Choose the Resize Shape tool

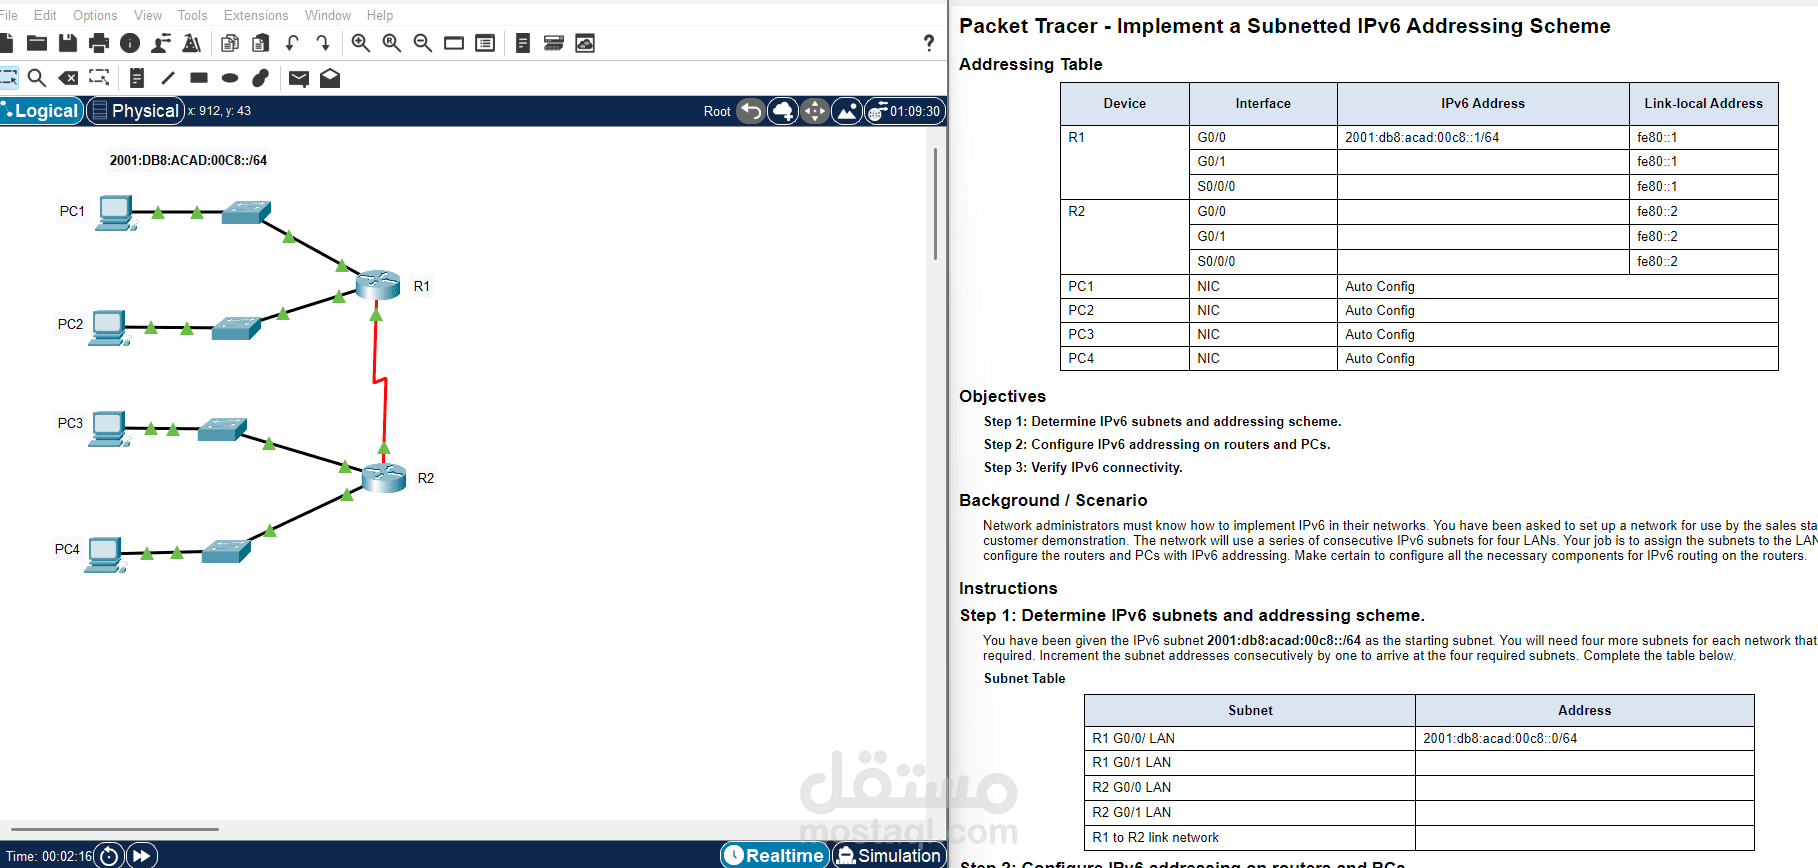click(99, 77)
